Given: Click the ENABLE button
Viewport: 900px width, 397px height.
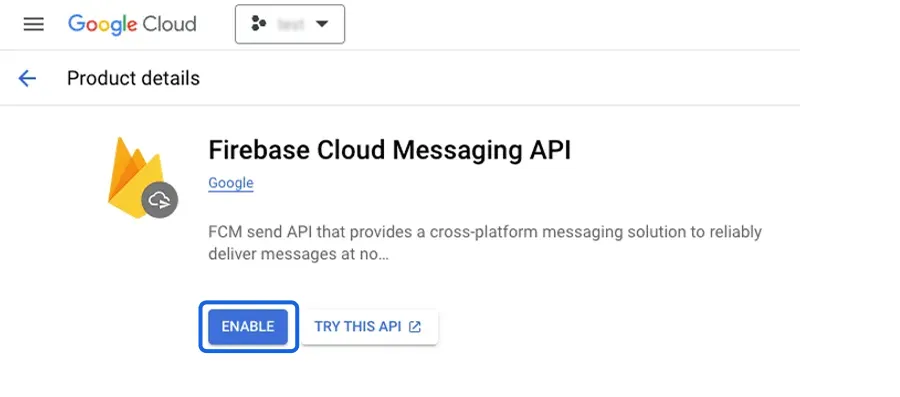Looking at the screenshot, I should [x=248, y=327].
